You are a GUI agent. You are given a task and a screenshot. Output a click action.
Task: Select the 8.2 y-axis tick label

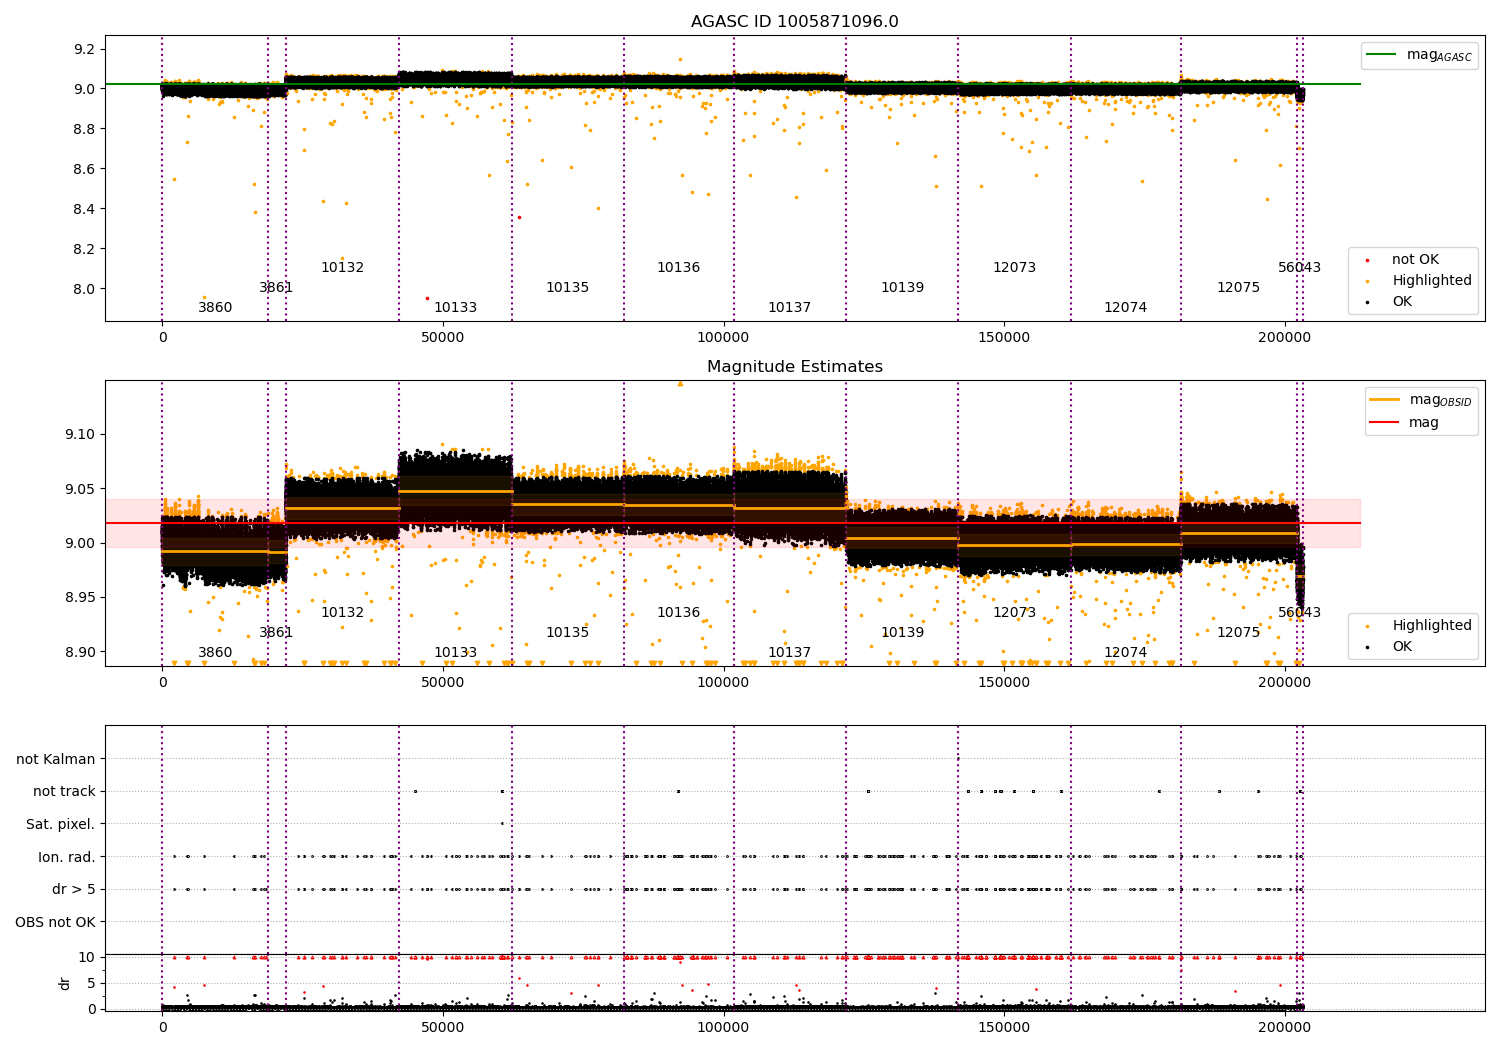click(84, 249)
